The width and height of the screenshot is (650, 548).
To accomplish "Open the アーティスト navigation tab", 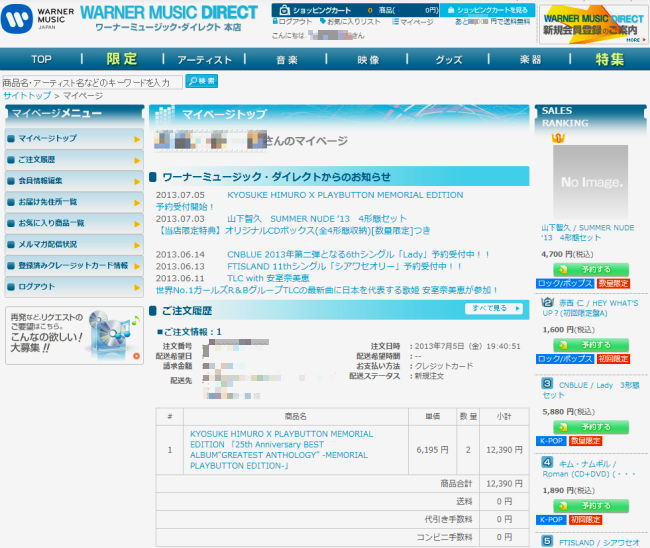I will (x=204, y=60).
